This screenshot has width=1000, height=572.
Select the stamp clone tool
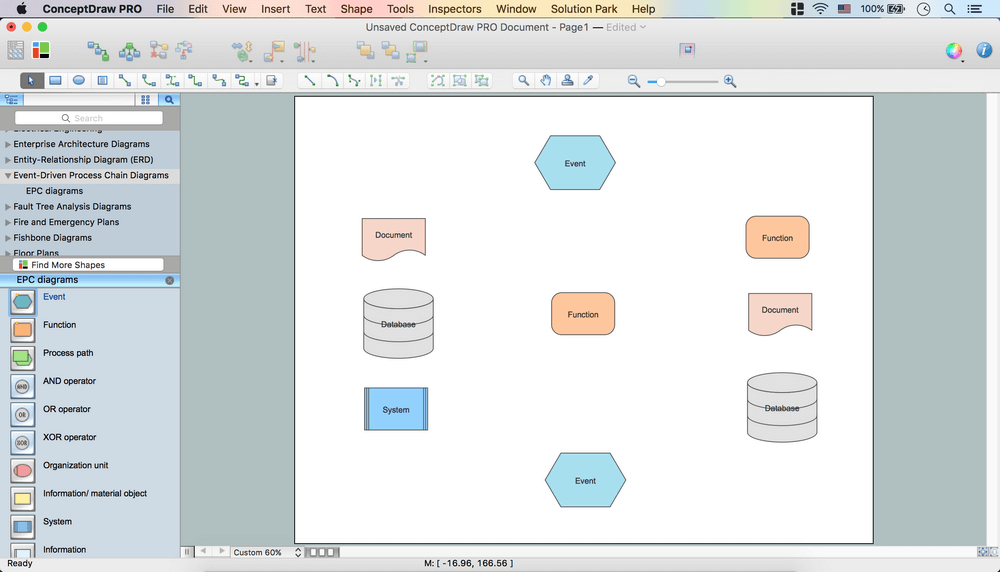click(x=567, y=81)
